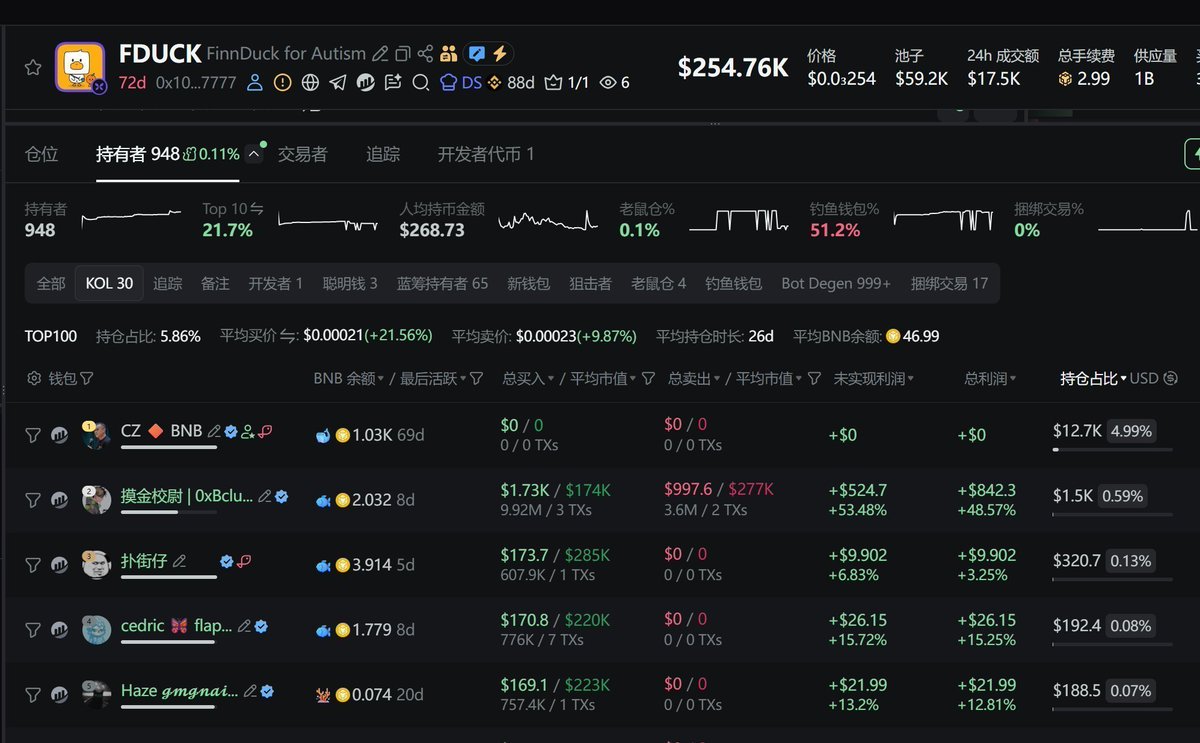1200x743 pixels.
Task: Open the 追踪 main tab
Action: pyautogui.click(x=383, y=154)
